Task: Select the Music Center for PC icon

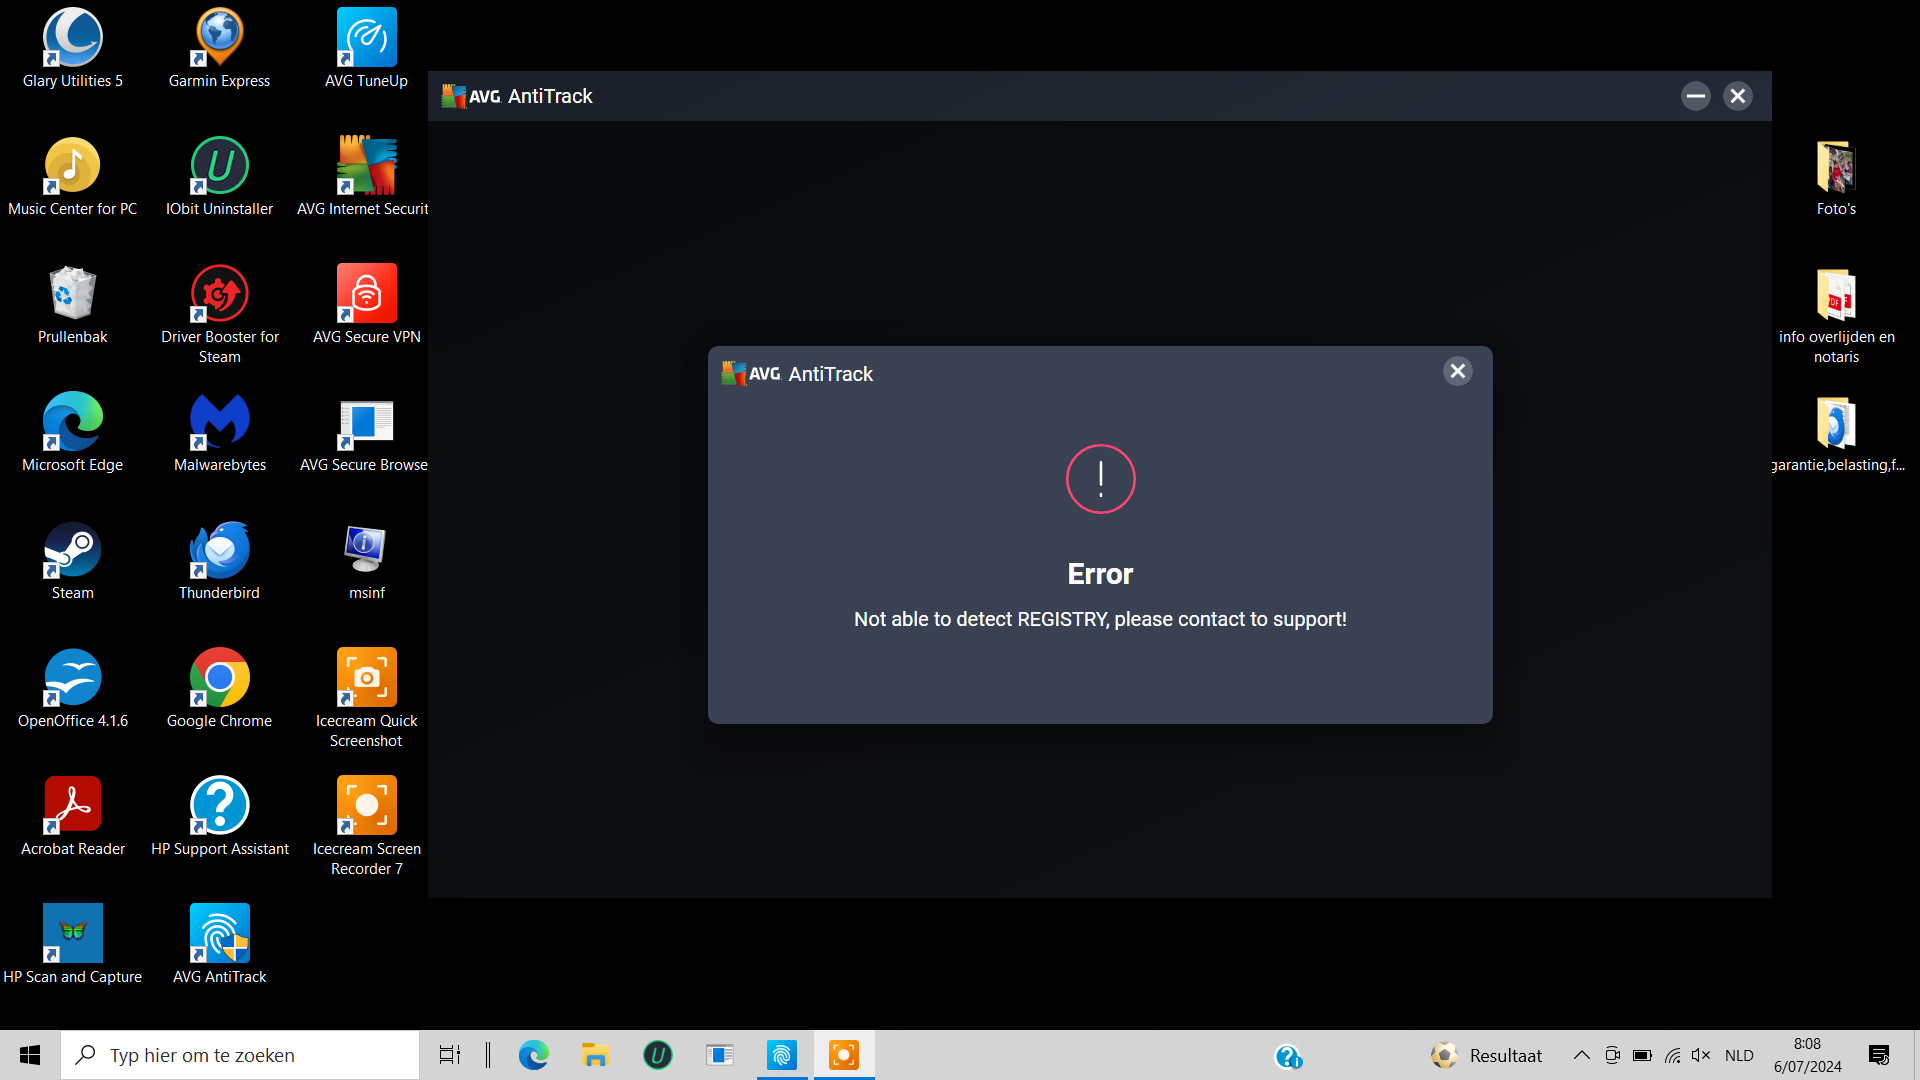Action: point(73,177)
